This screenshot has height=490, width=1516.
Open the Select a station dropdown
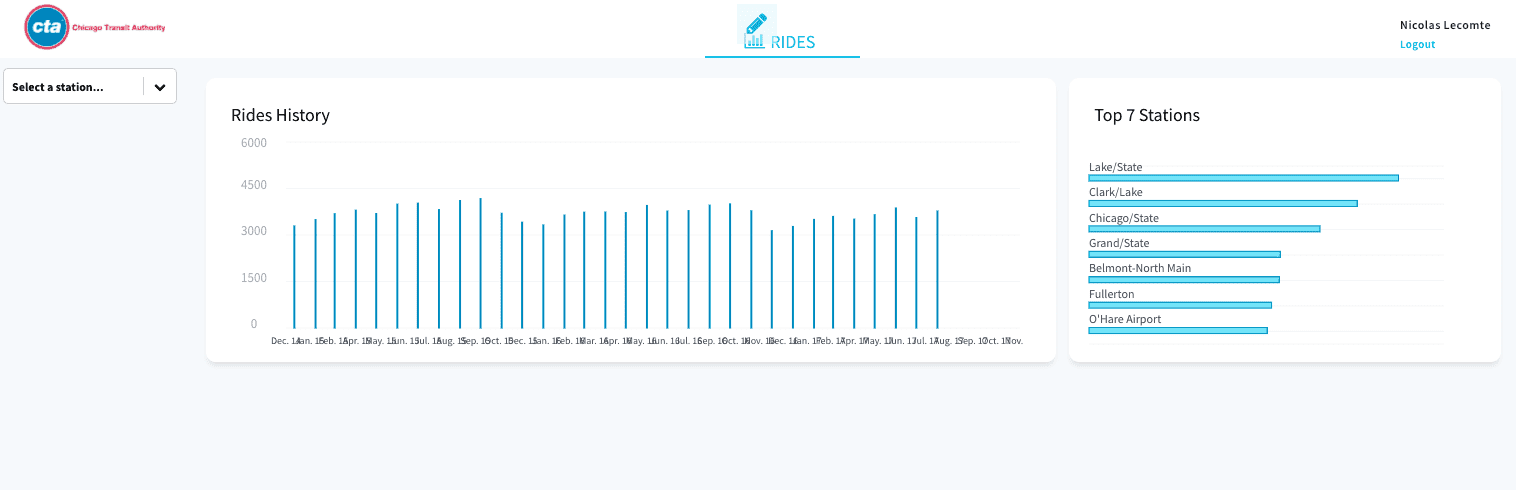point(91,87)
